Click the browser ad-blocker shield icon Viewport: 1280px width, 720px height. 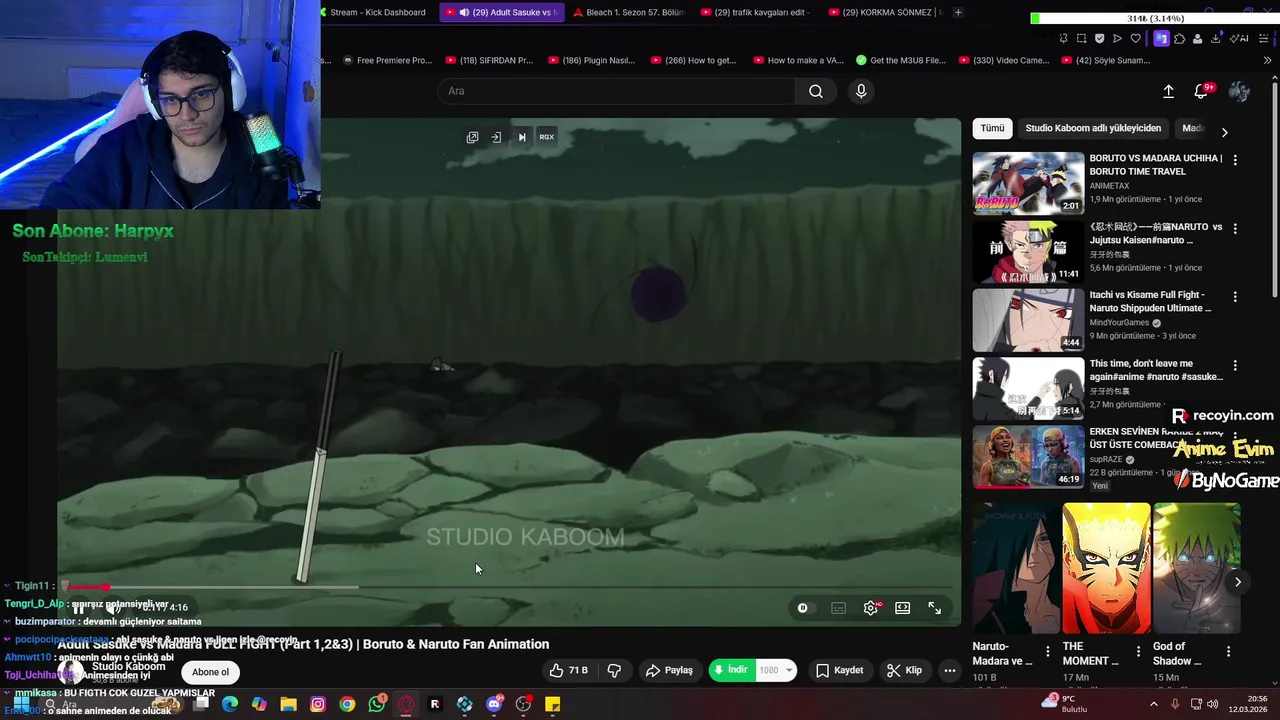click(x=1099, y=38)
